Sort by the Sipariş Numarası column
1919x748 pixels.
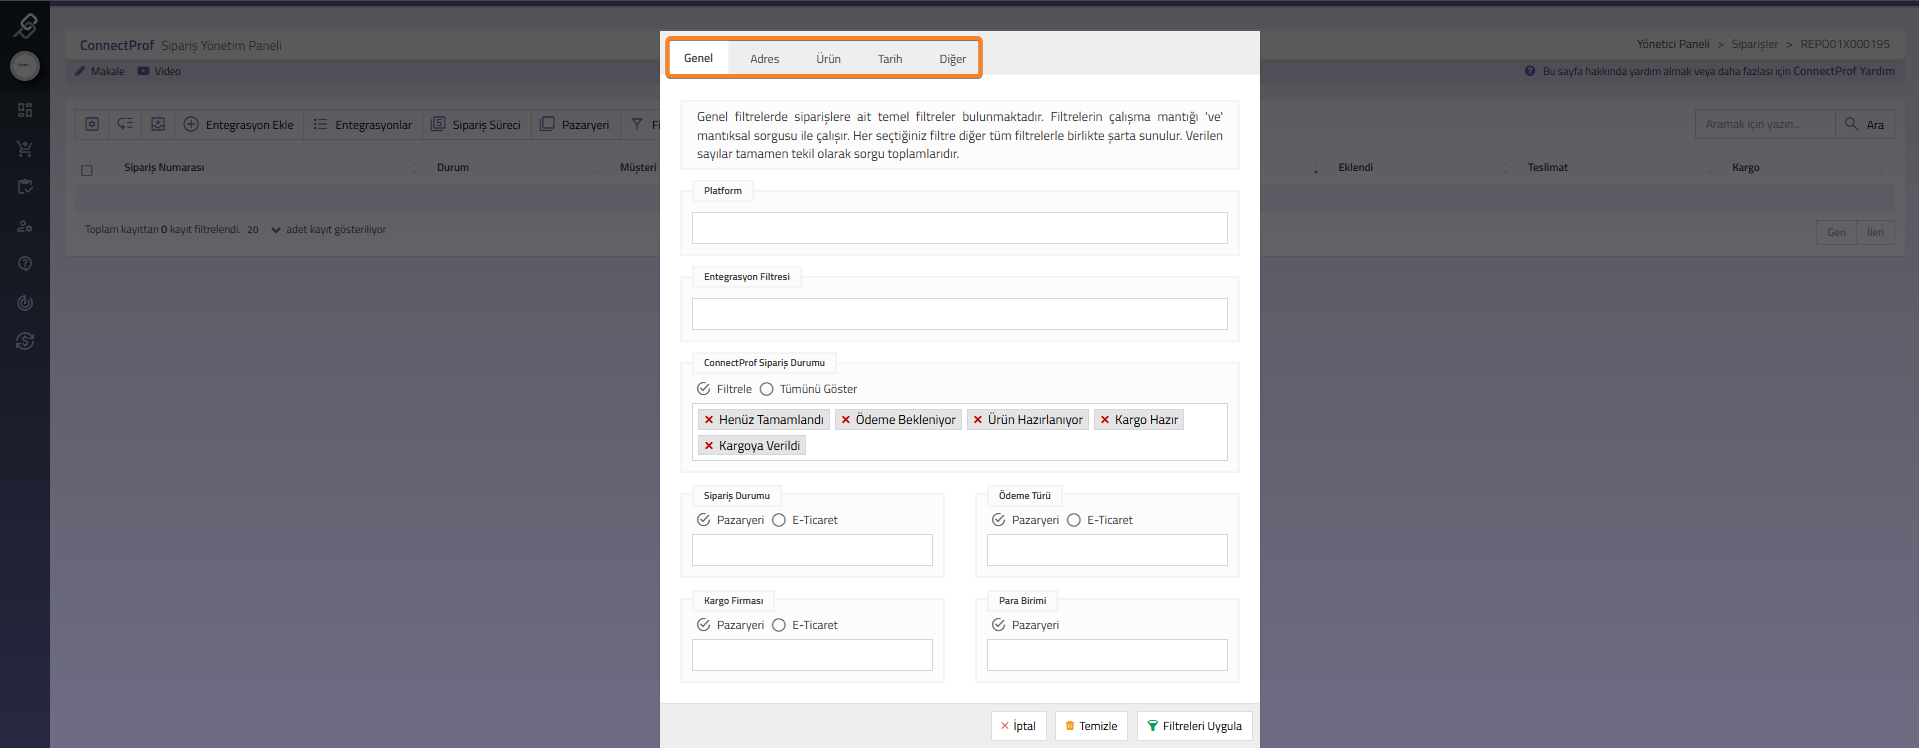pyautogui.click(x=164, y=167)
